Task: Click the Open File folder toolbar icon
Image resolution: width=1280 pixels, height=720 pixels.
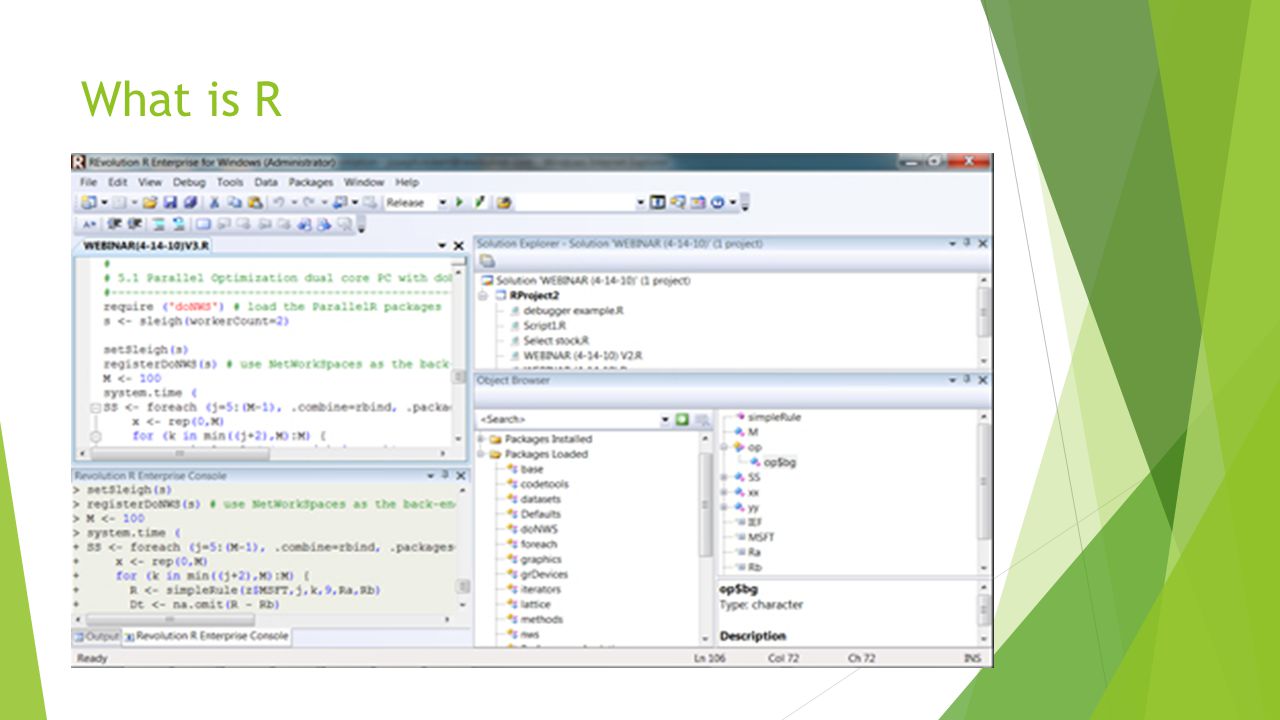Action: point(148,202)
